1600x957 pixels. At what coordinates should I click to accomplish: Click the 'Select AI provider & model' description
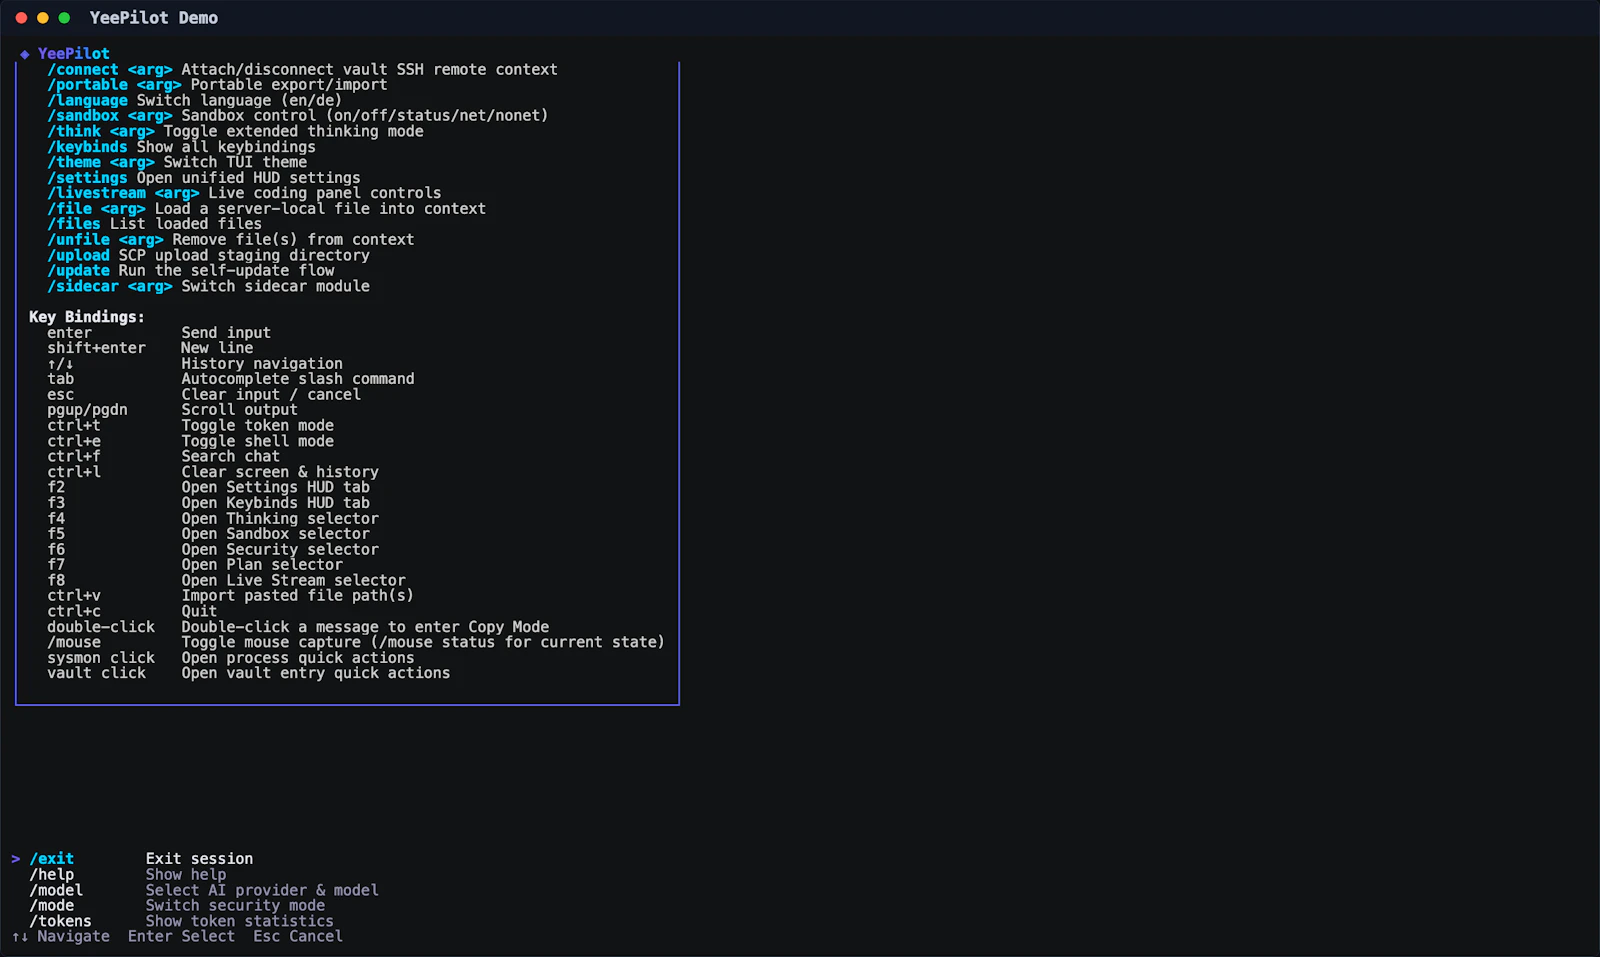(x=262, y=890)
